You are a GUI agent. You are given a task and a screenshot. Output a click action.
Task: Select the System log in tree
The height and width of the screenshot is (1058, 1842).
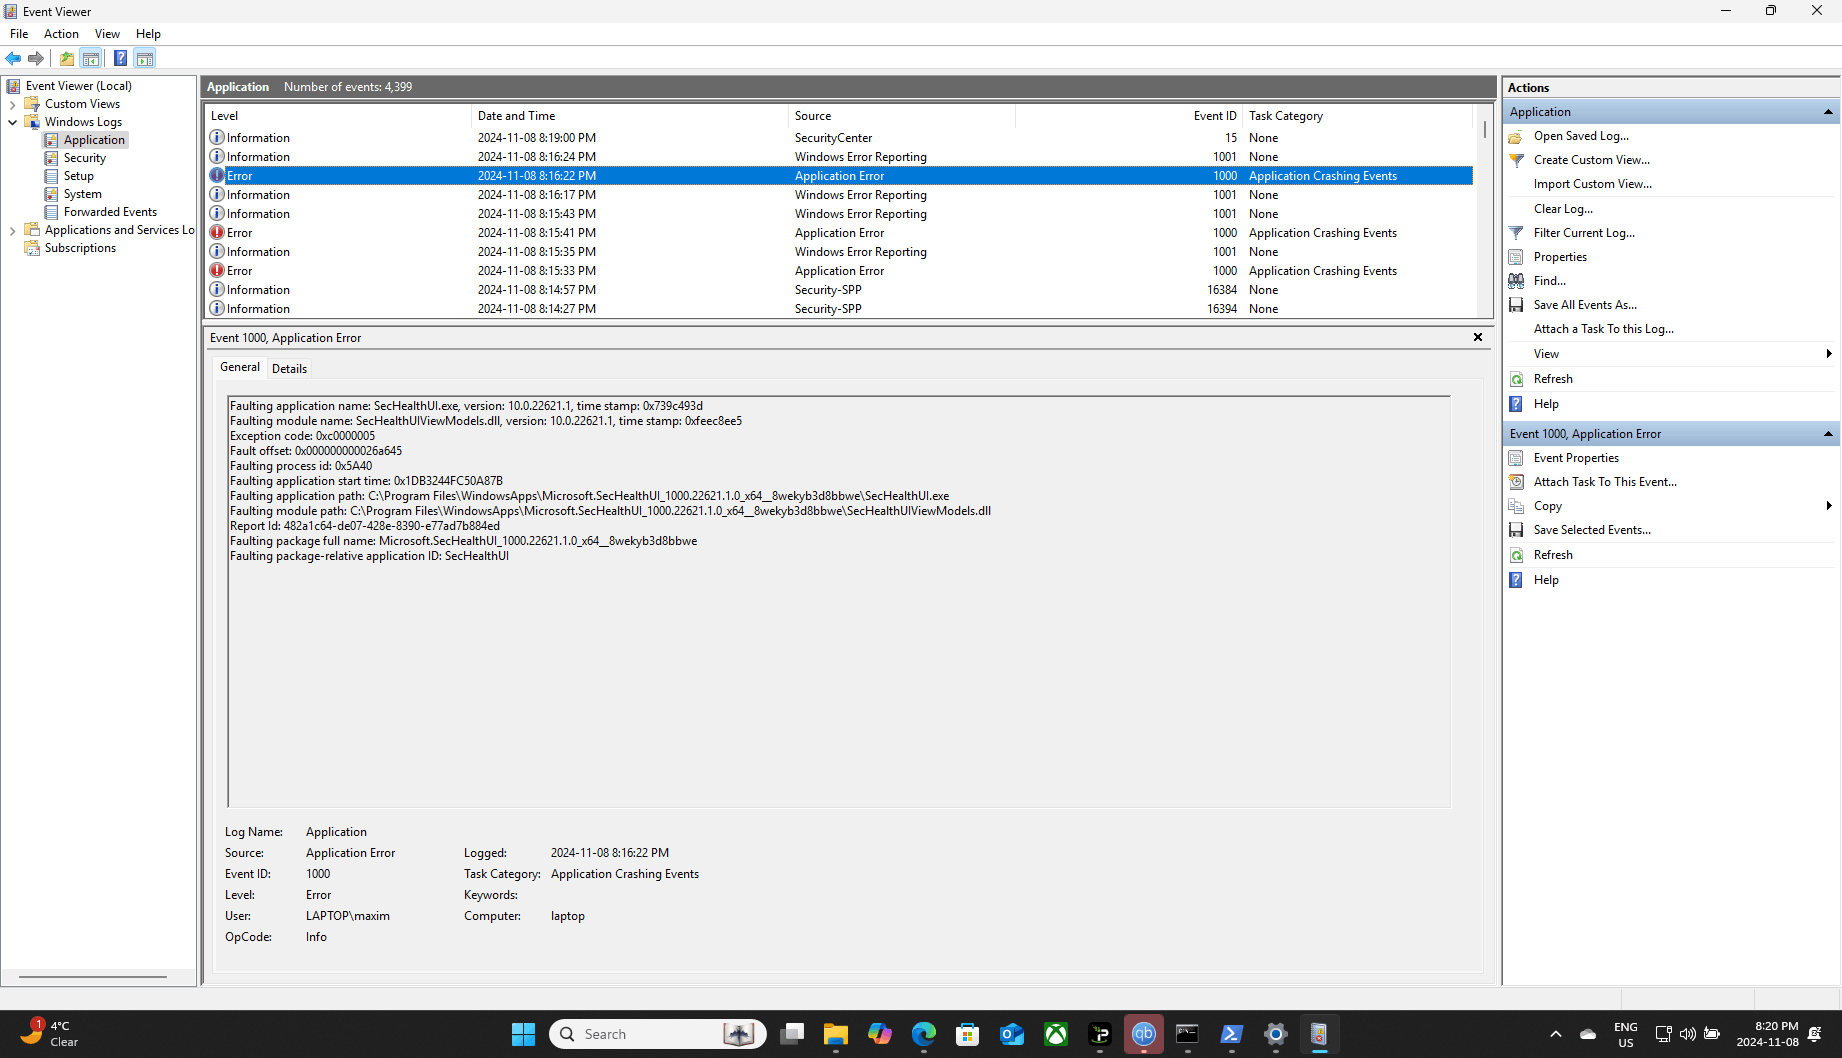(82, 194)
